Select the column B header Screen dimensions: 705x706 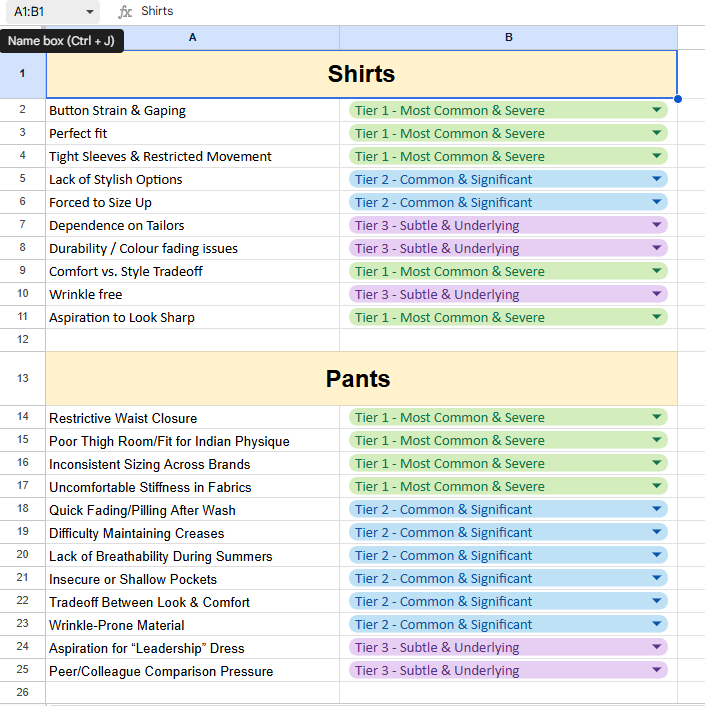click(508, 37)
